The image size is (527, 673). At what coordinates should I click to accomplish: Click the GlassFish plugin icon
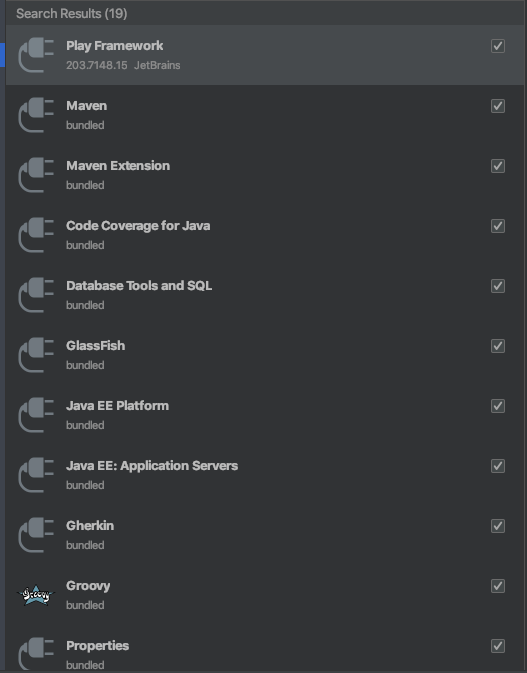(x=36, y=355)
